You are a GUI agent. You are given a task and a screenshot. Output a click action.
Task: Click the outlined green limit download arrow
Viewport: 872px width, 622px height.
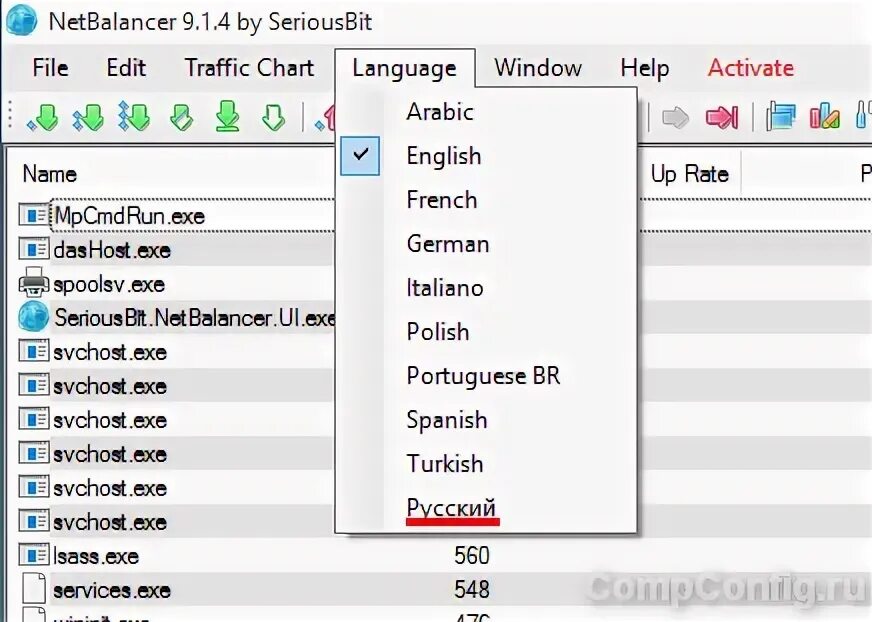coord(274,117)
